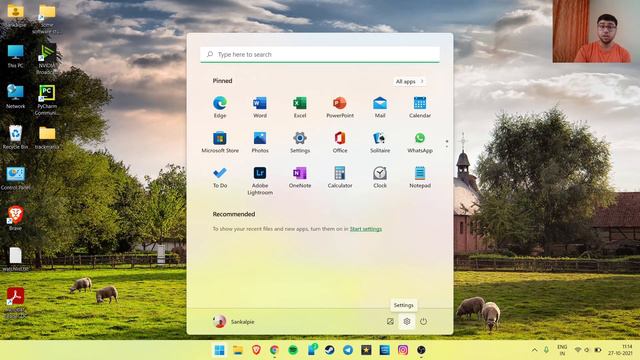Select the Adobe Acrobat desktop shortcut

[16, 302]
